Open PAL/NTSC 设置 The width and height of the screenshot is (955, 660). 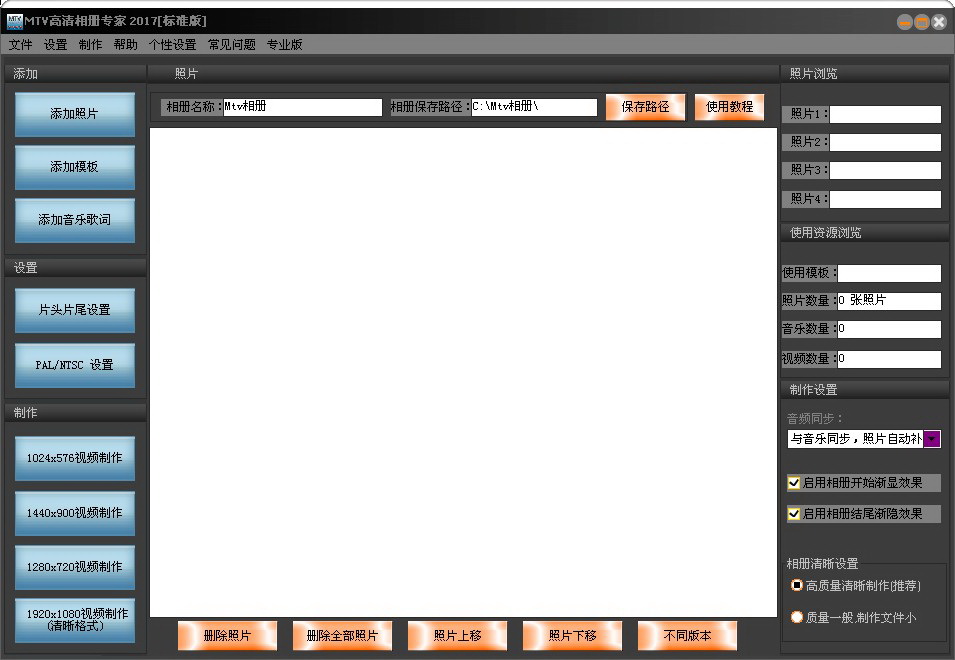click(x=74, y=365)
